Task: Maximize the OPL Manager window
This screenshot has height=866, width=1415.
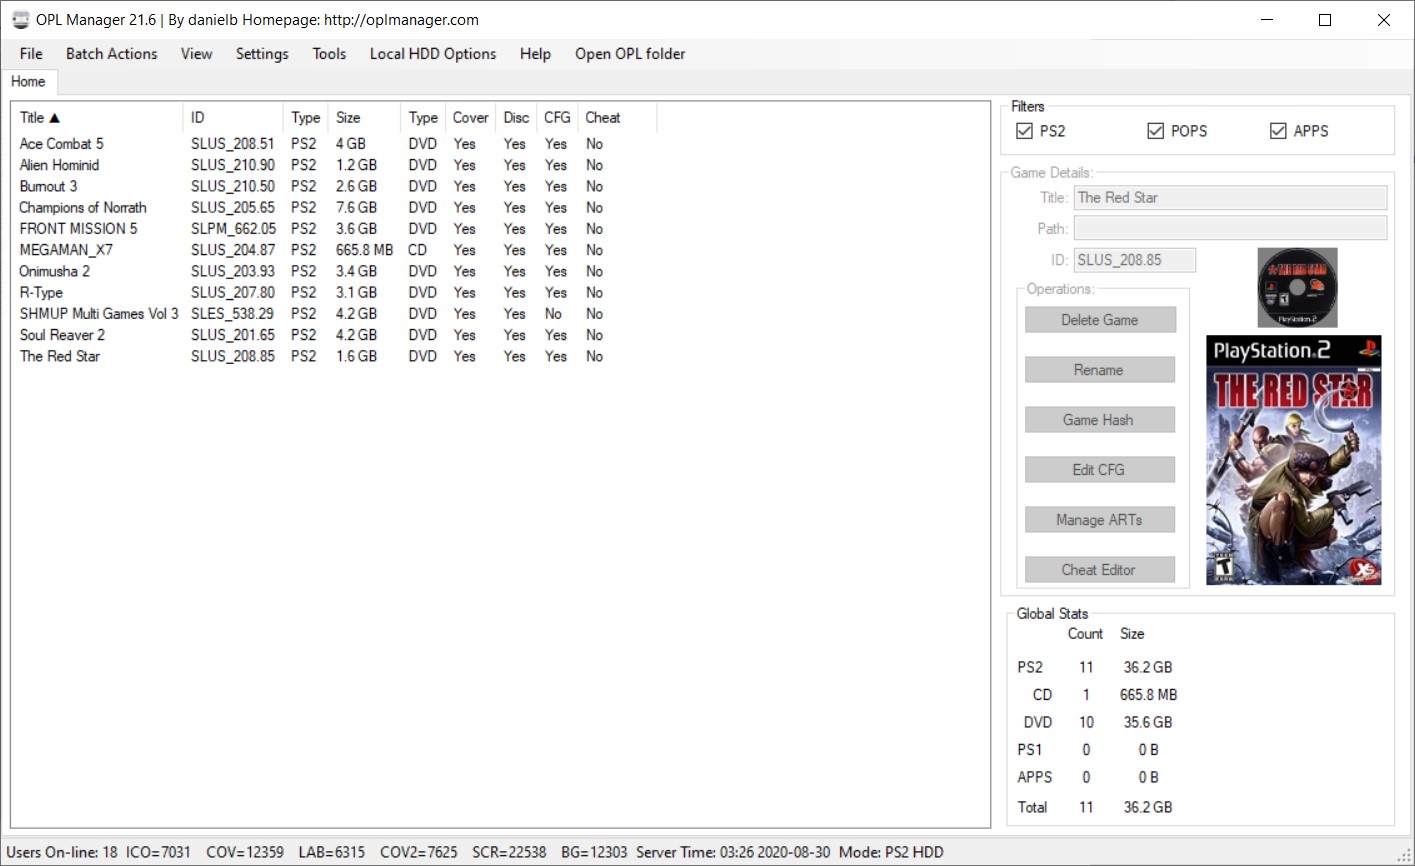Action: (1325, 20)
